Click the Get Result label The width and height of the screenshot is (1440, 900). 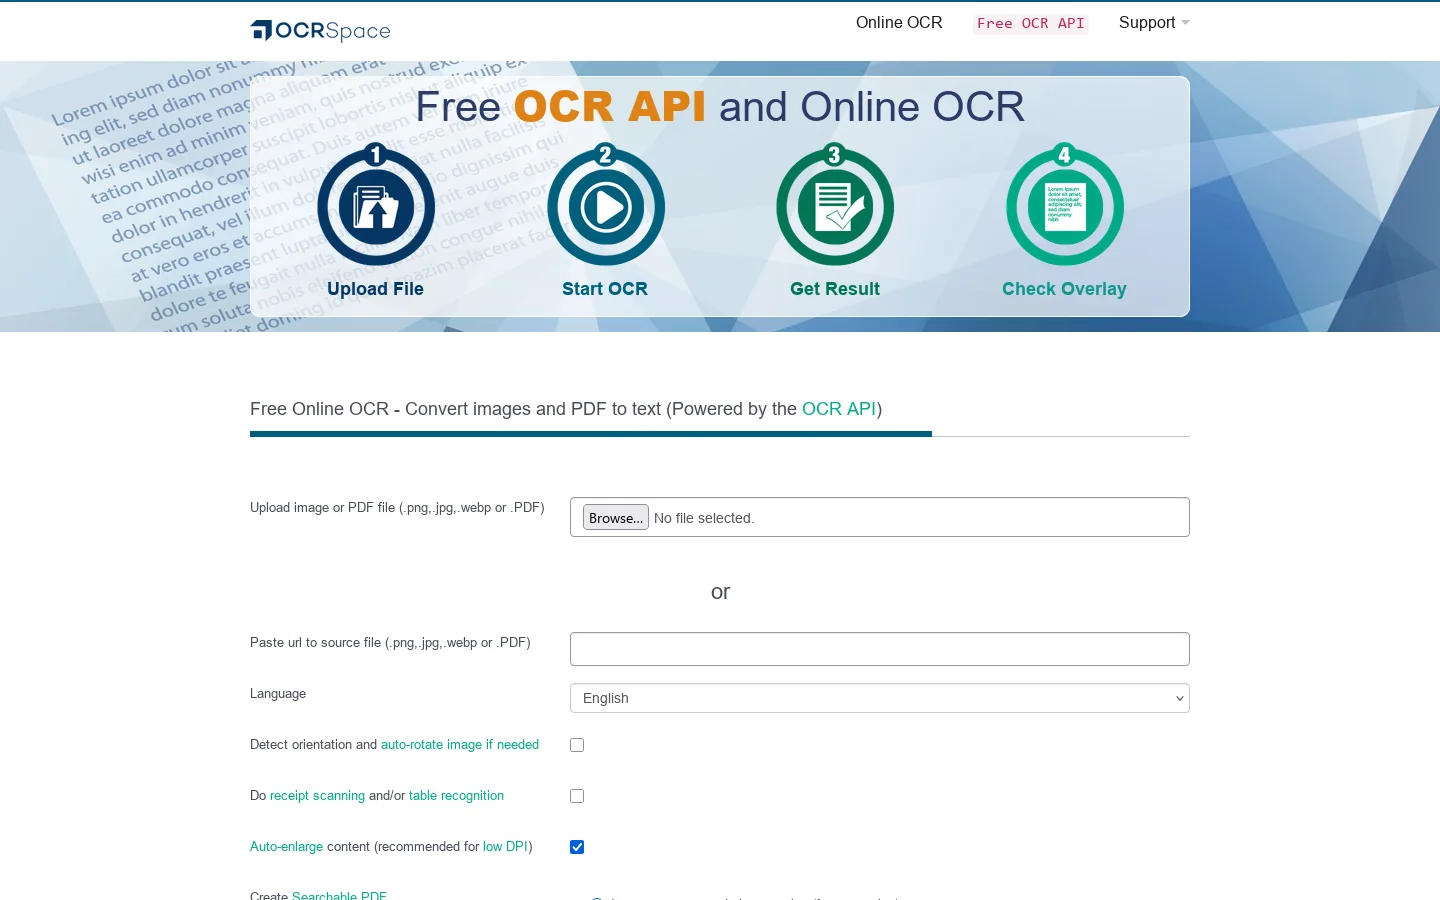tap(835, 289)
